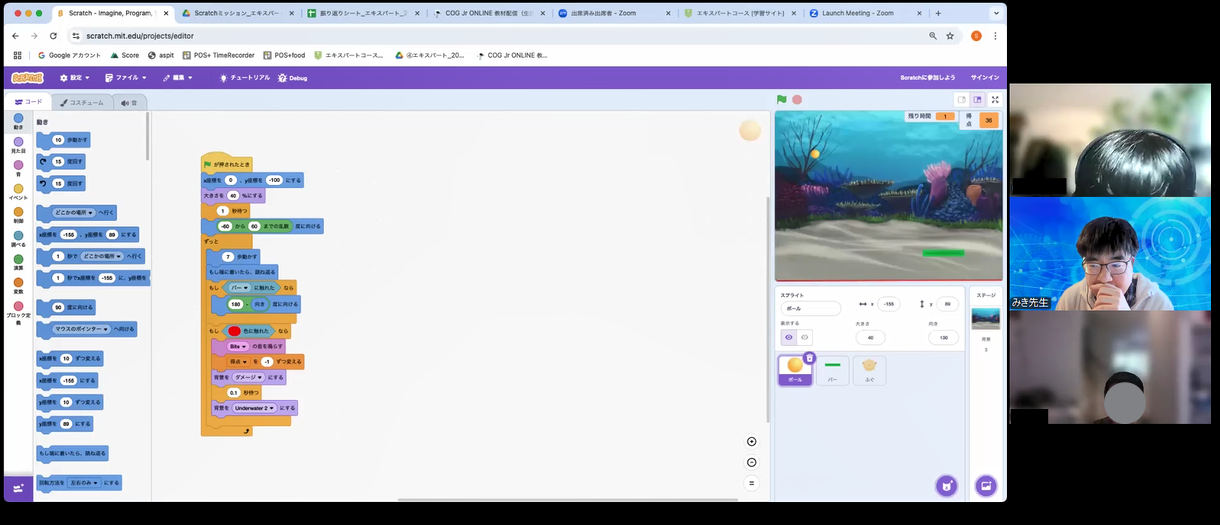Open the ファイル file menu
Image resolution: width=1220 pixels, height=525 pixels.
pos(126,77)
